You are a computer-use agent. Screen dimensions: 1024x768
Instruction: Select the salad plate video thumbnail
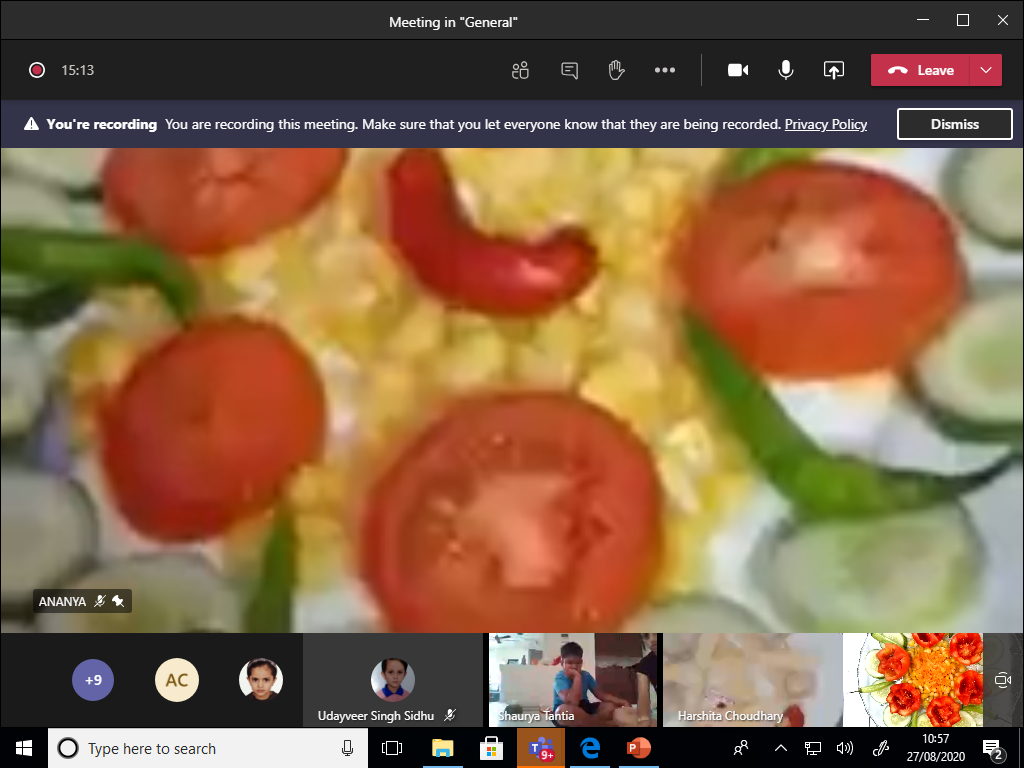pyautogui.click(x=913, y=680)
